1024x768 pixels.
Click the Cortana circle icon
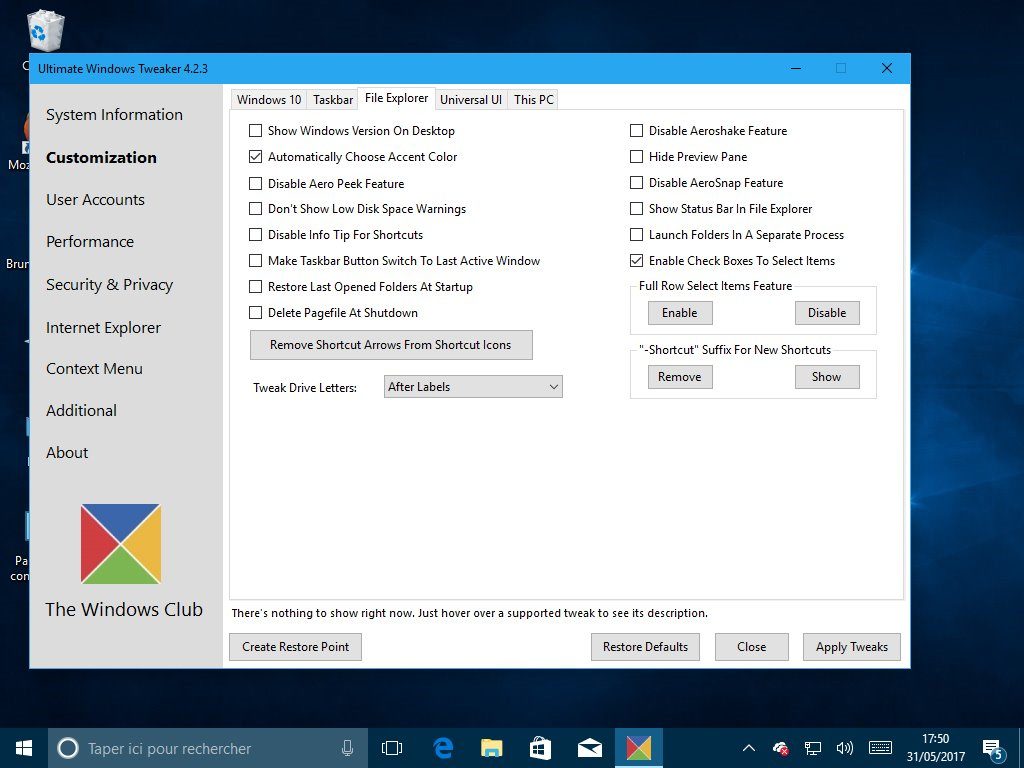click(68, 748)
